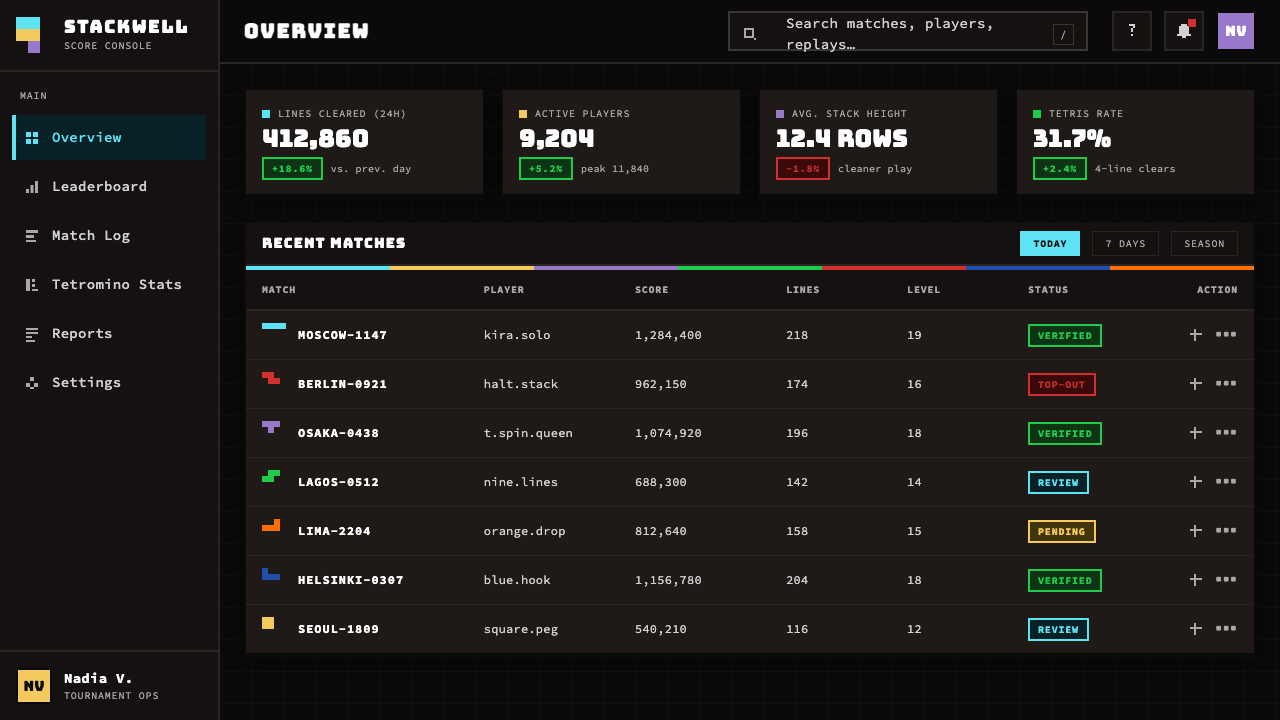Click Review status on SEOUL-1809
1280x720 pixels.
click(1058, 629)
